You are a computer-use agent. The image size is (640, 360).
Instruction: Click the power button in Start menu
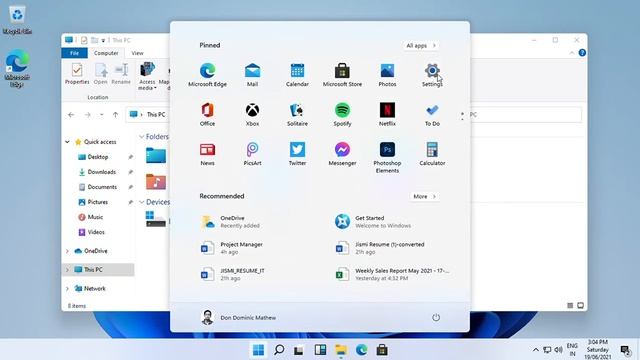436,317
